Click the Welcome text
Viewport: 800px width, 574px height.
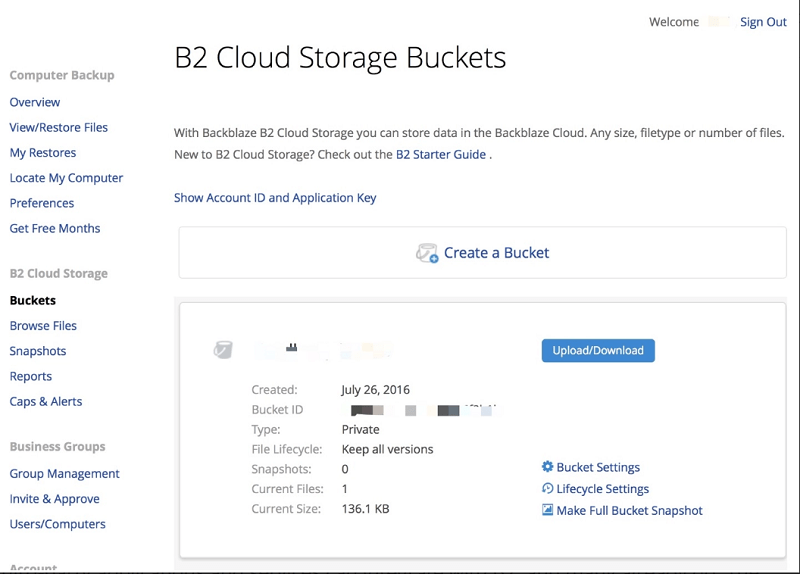point(674,22)
